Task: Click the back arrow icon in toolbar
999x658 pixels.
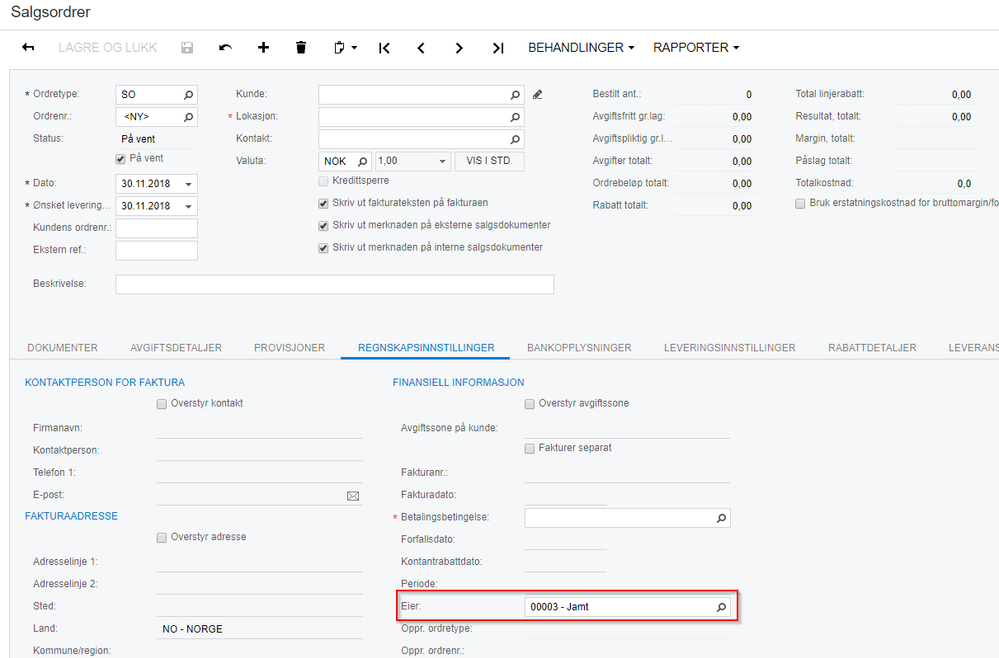Action: click(28, 48)
